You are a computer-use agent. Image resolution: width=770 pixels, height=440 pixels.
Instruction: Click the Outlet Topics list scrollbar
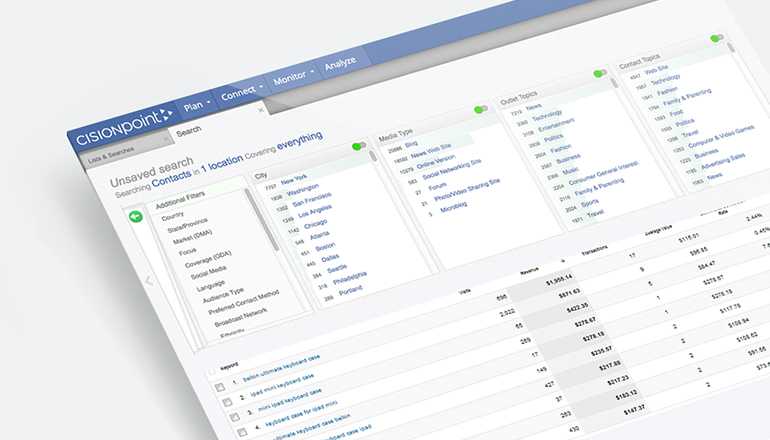pyautogui.click(x=614, y=83)
